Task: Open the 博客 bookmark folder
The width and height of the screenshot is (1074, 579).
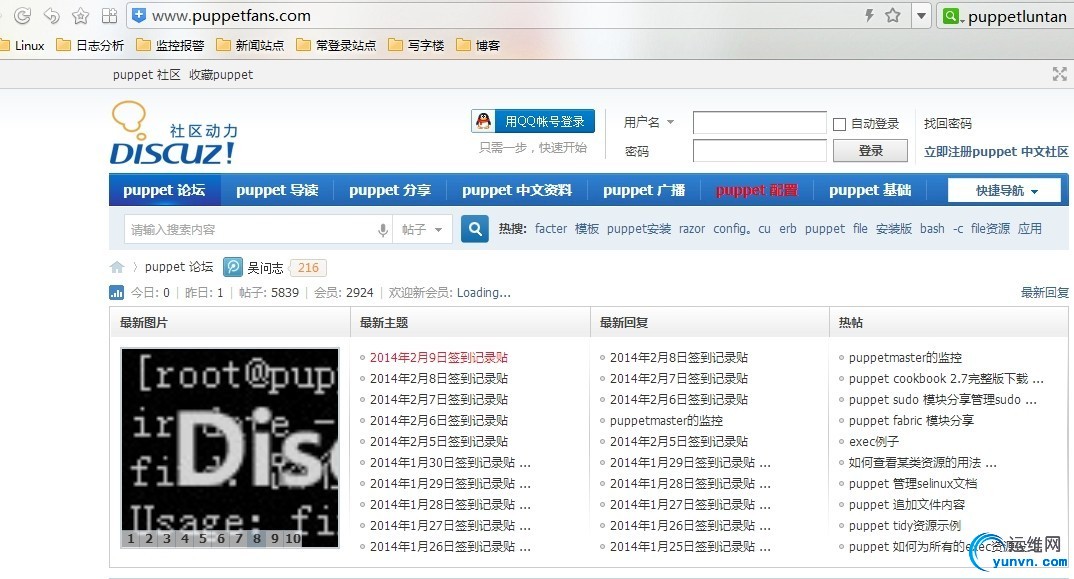Action: 478,45
